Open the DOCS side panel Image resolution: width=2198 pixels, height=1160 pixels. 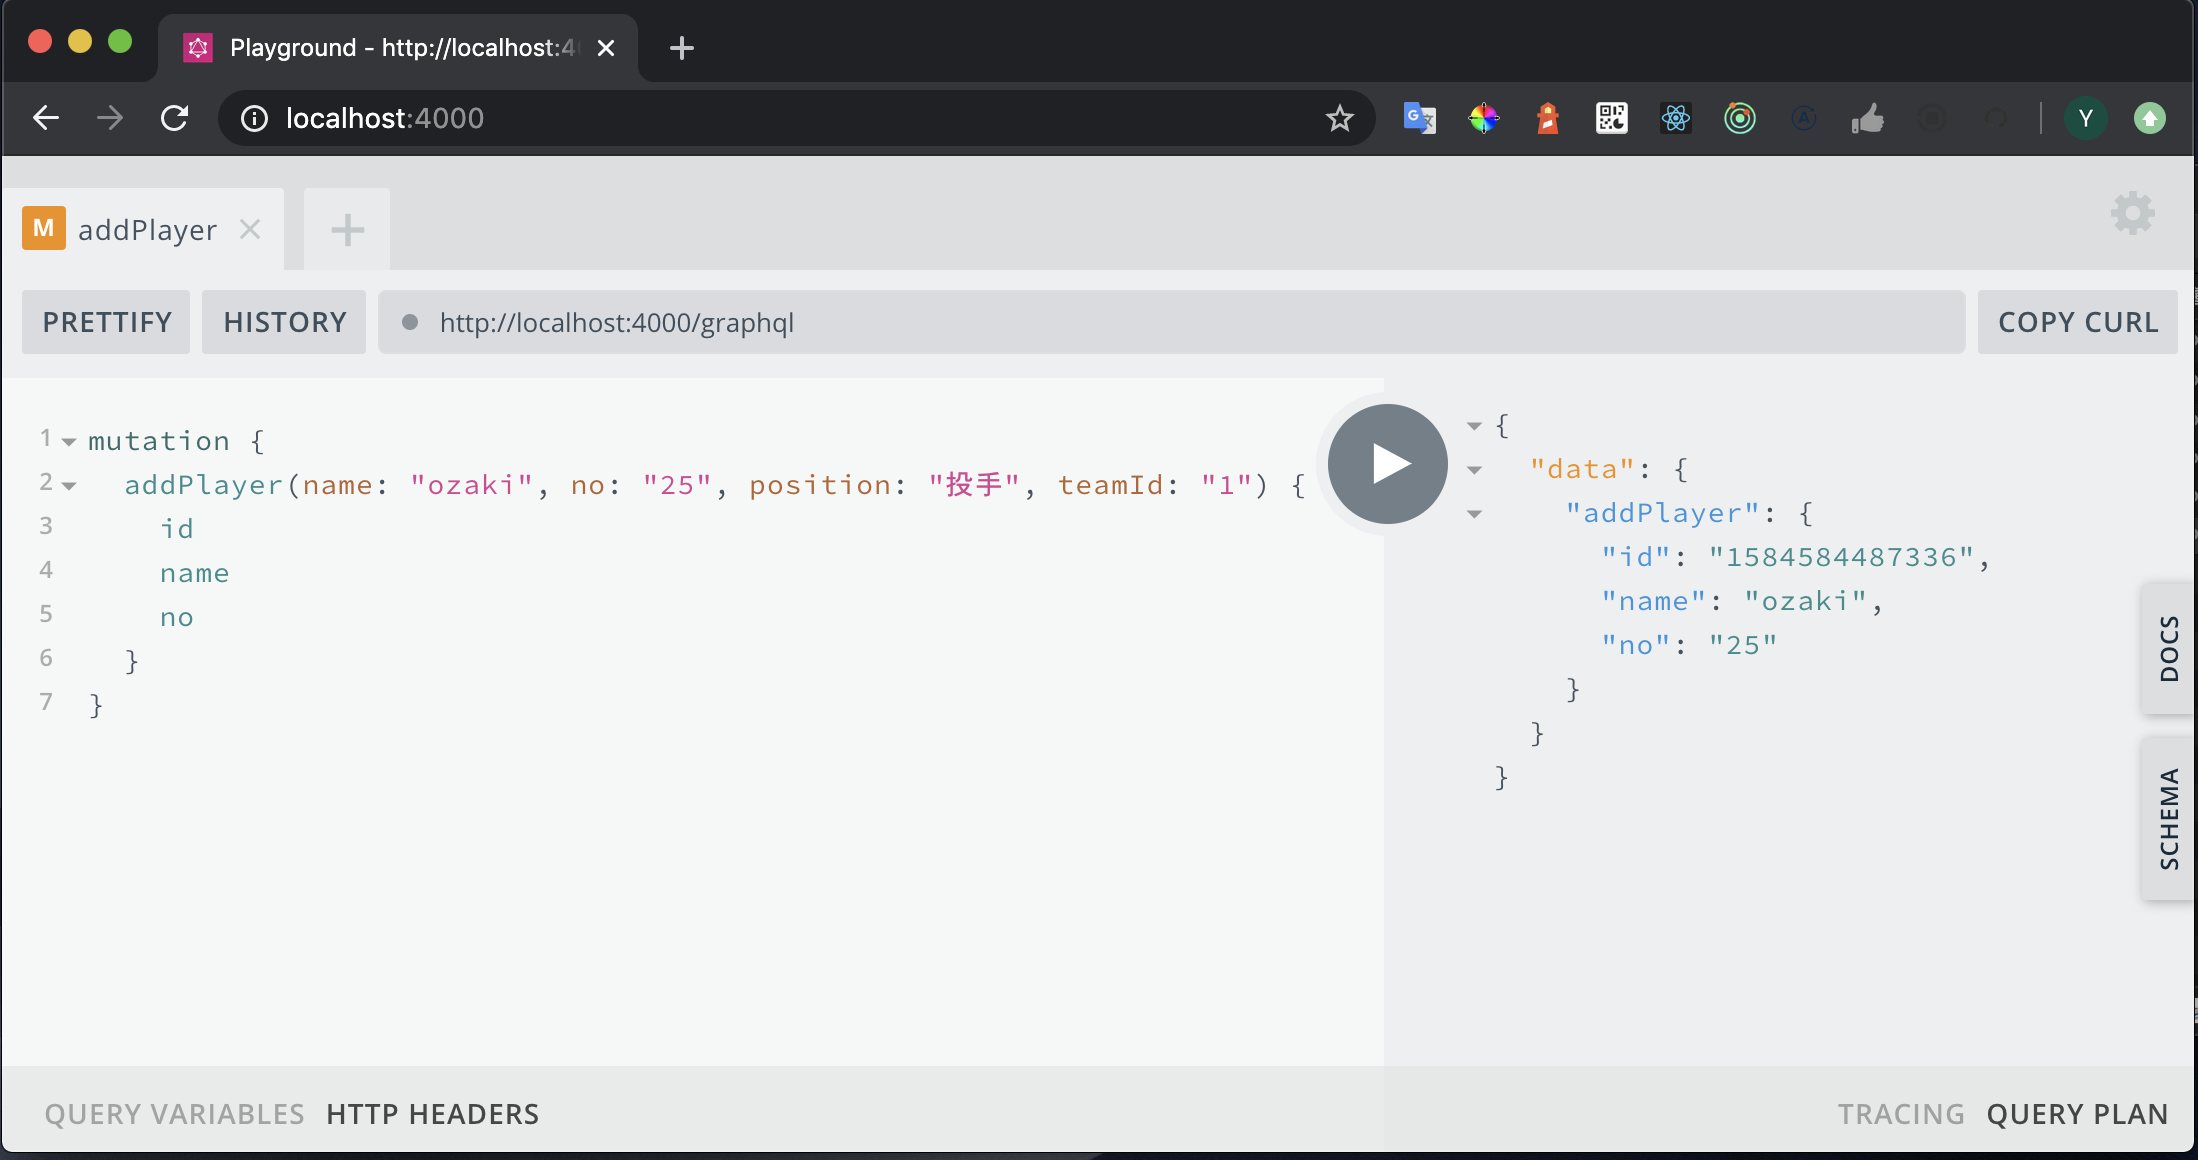tap(2167, 648)
